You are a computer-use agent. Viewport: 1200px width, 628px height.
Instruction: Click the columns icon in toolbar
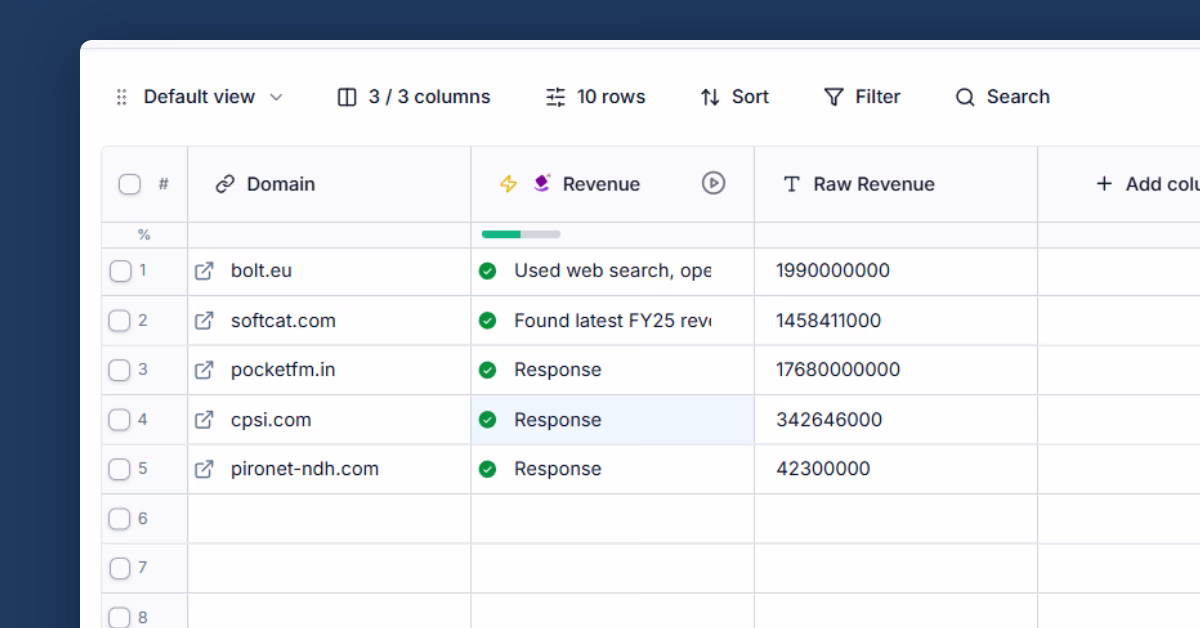coord(347,97)
